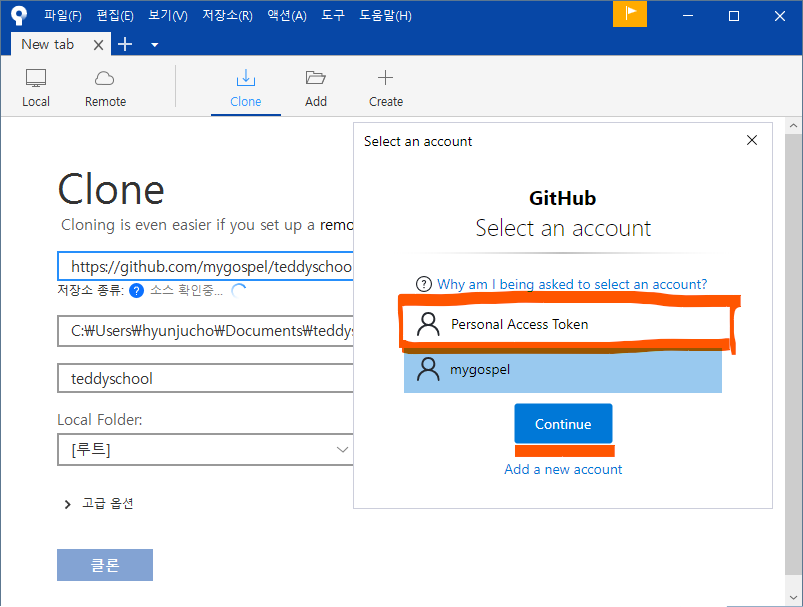Open the 도움말(H) menu
The height and width of the screenshot is (607, 803).
coord(385,15)
